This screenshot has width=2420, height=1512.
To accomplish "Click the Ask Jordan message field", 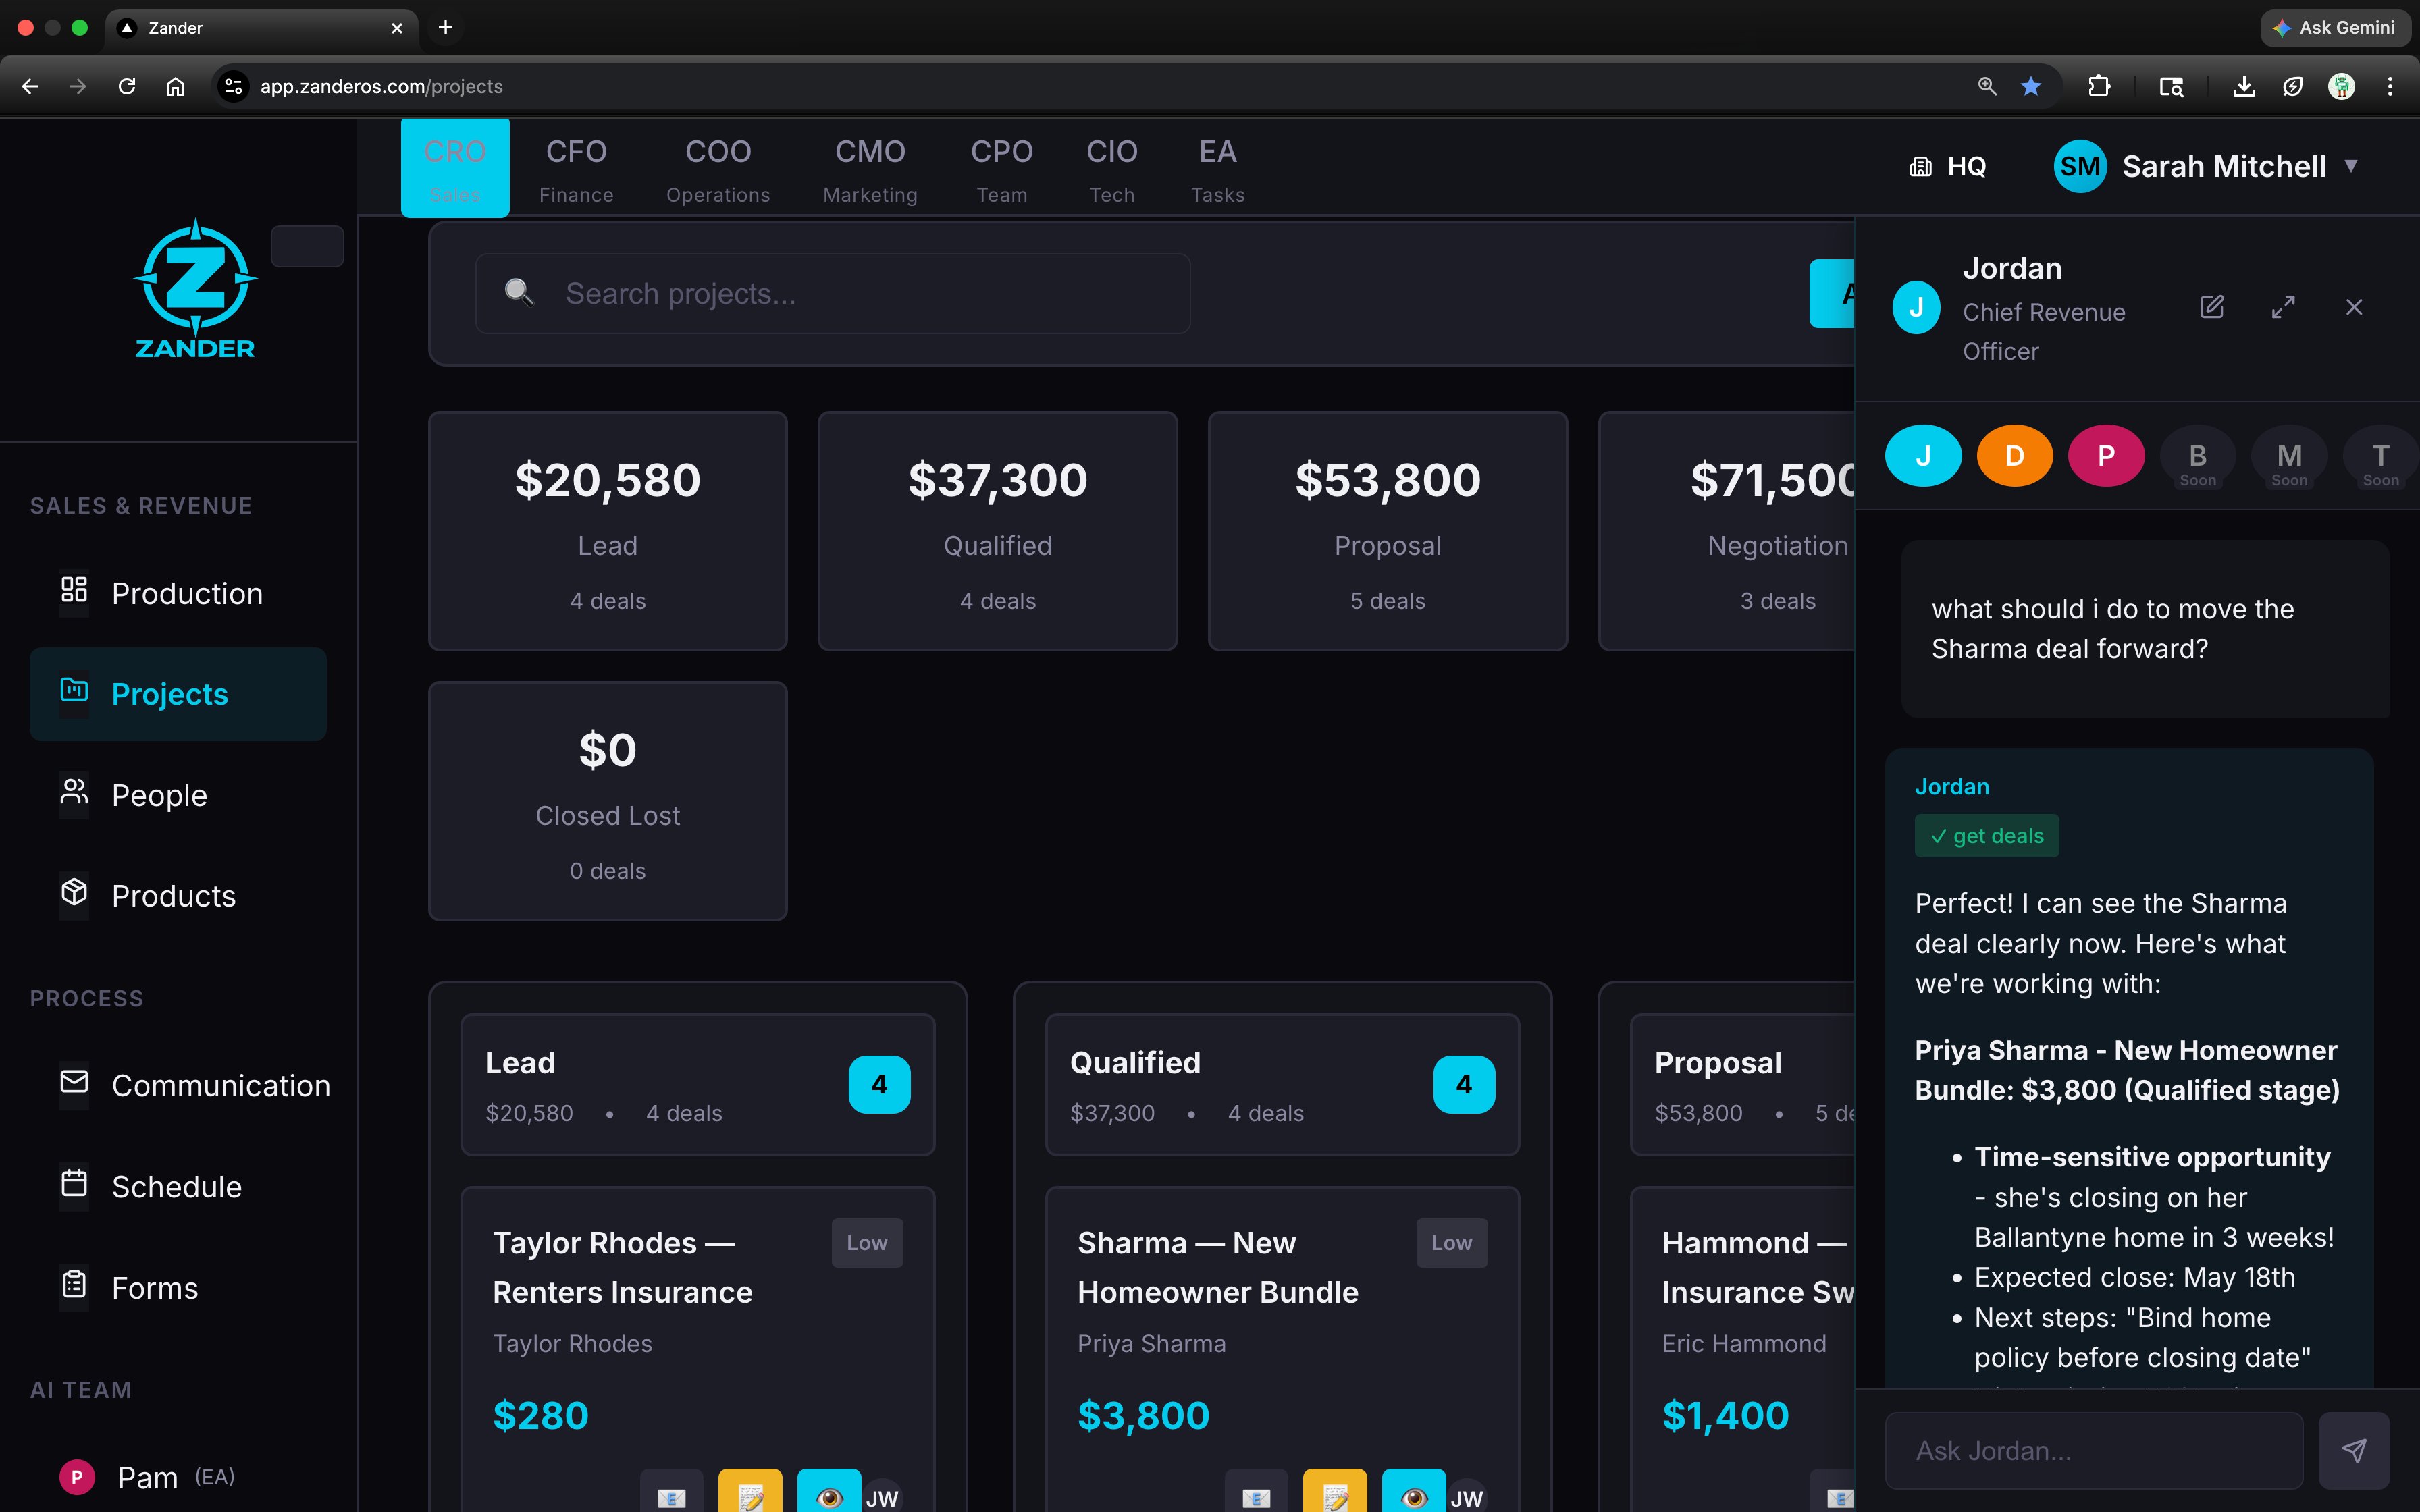I will click(x=2094, y=1450).
